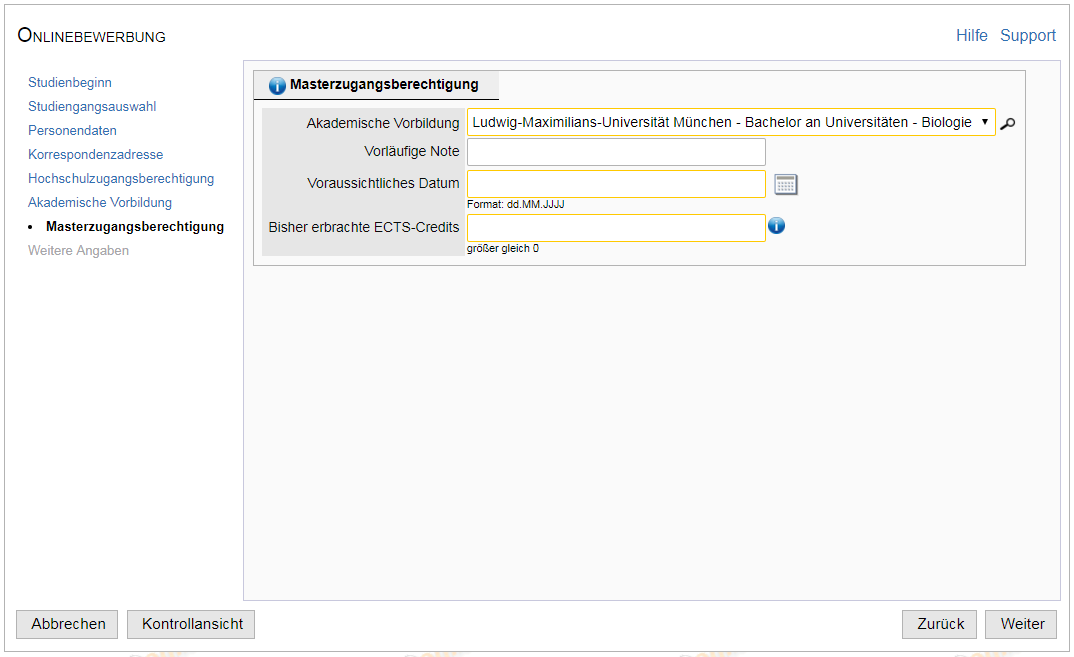Open Personendaten section in sidebar
Image resolution: width=1074 pixels, height=657 pixels.
coord(72,131)
